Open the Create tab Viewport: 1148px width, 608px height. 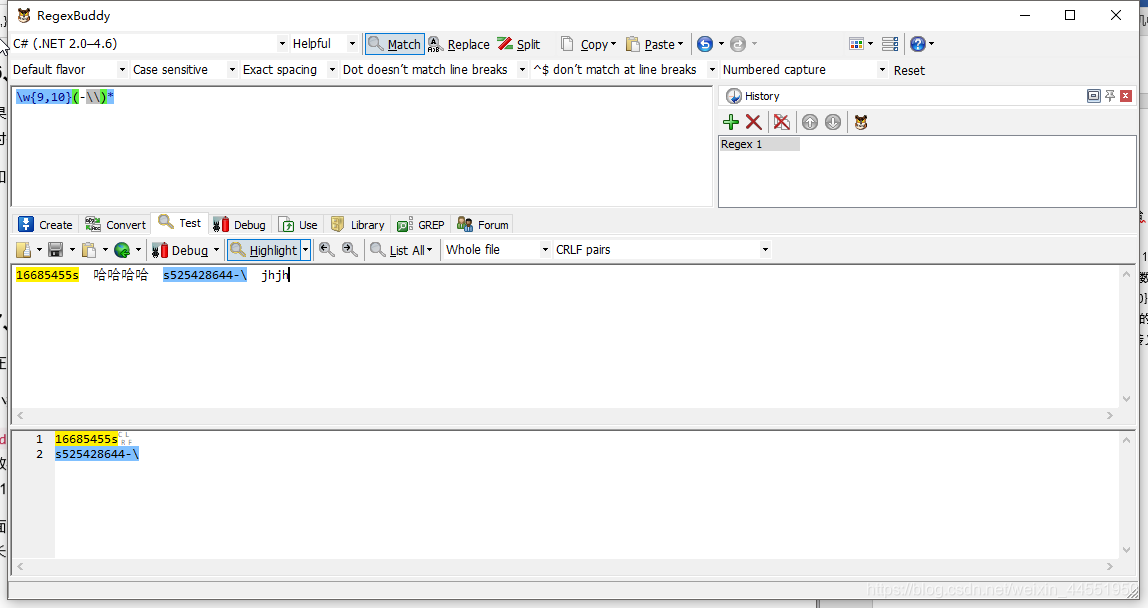(45, 225)
